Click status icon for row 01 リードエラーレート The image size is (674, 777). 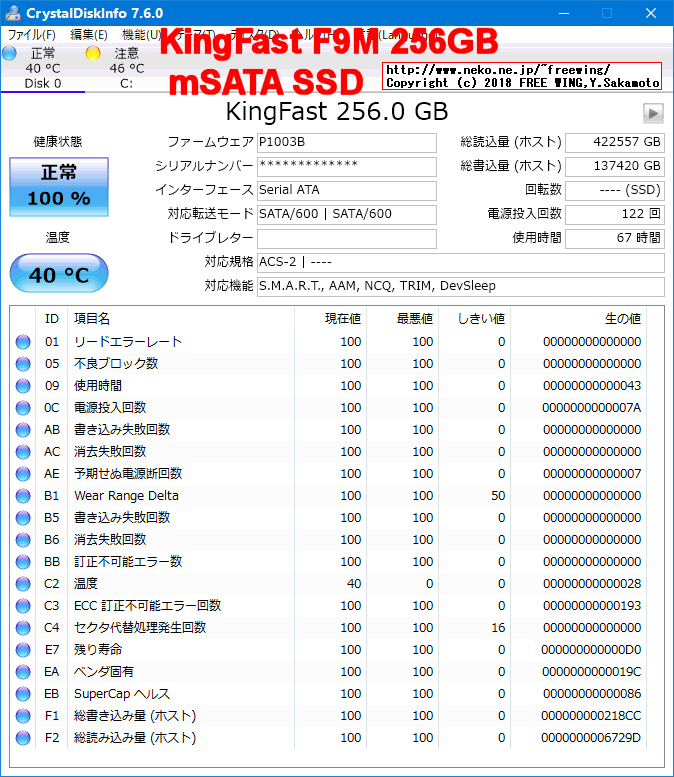click(23, 342)
